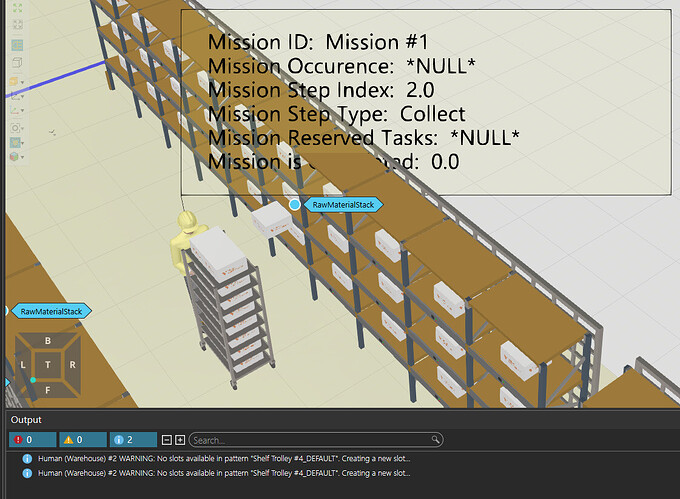Open the orange box render mode dropdown arrow
This screenshot has height=499, width=680.
(x=22, y=82)
